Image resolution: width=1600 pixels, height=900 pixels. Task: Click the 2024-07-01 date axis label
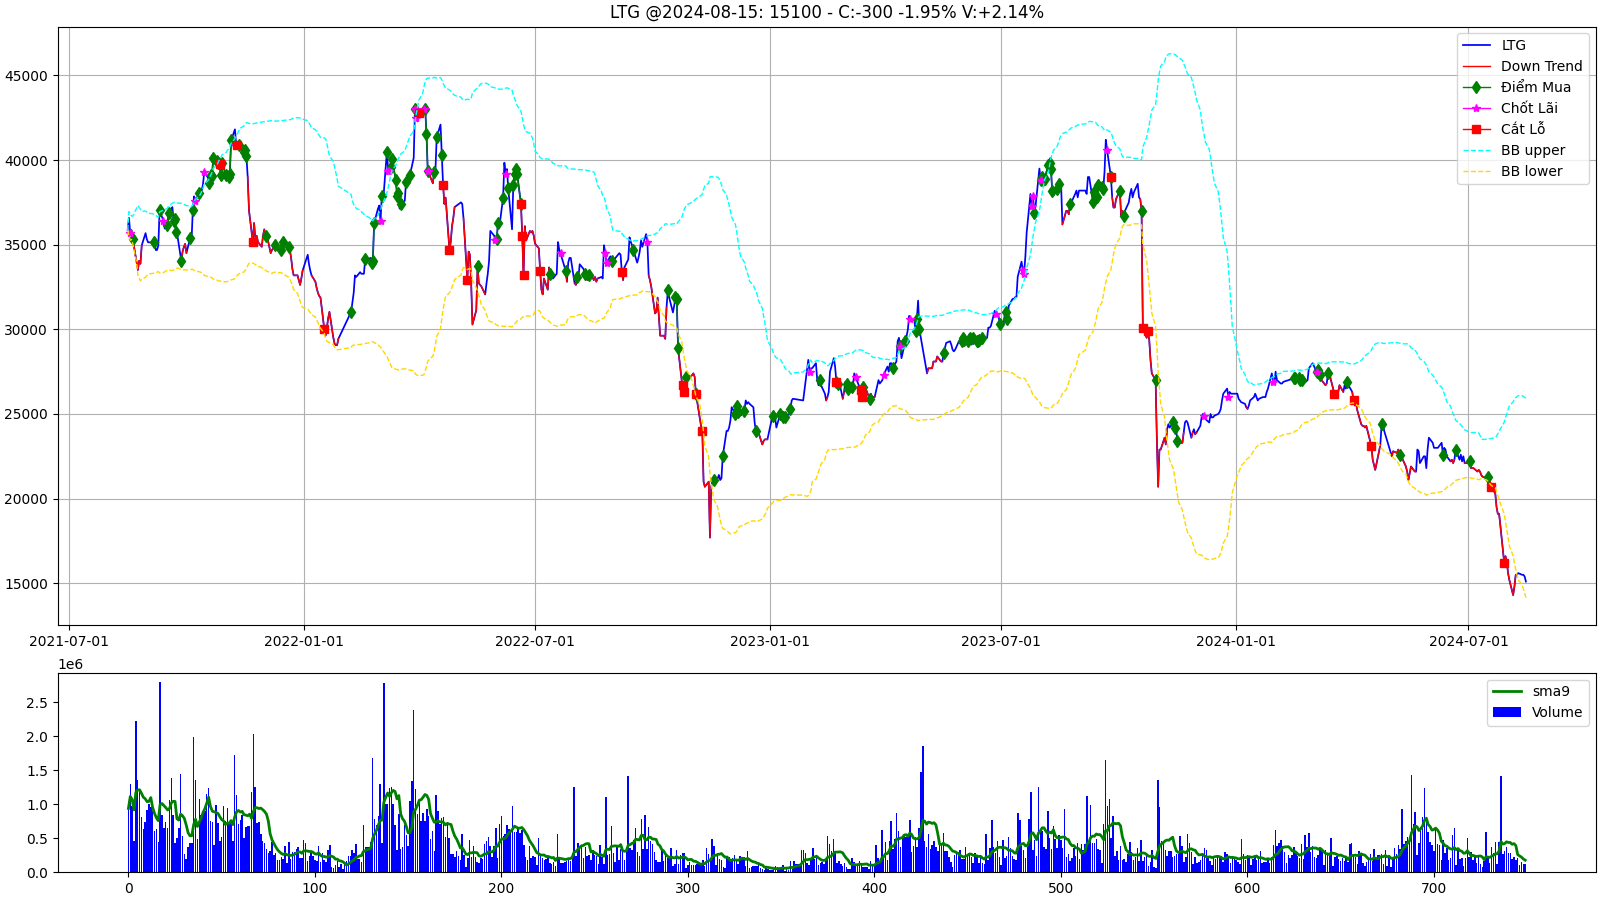coord(1468,641)
